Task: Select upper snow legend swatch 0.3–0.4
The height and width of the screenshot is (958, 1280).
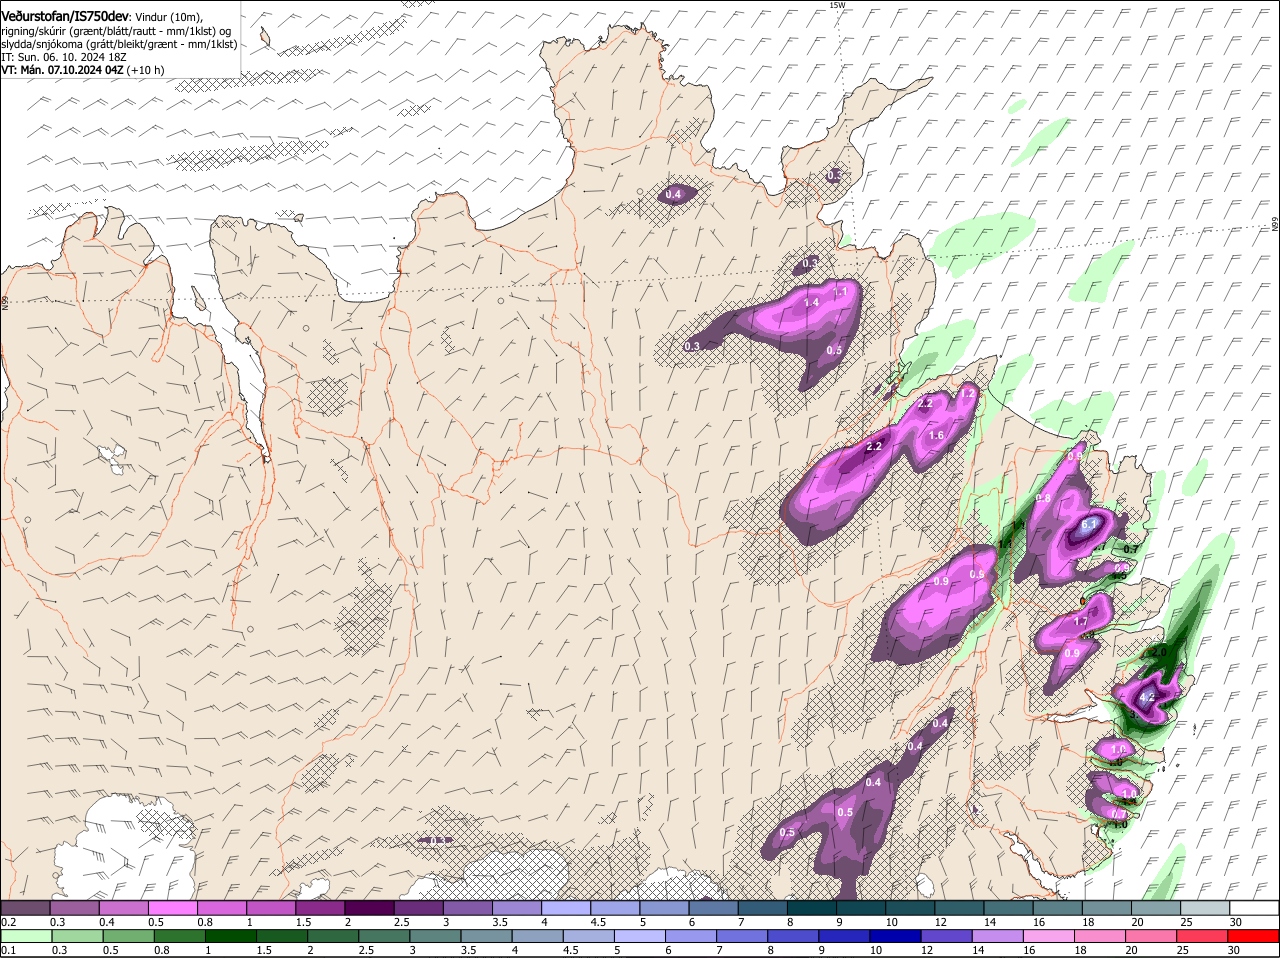Action: 76,906
